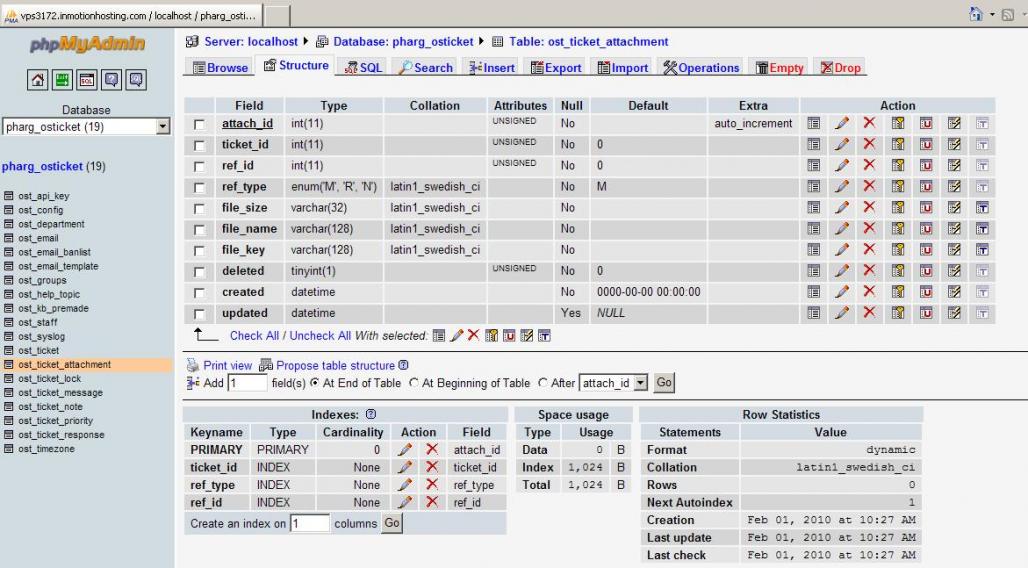1028x568 pixels.
Task: Click the With selected drop X icon
Action: click(473, 335)
